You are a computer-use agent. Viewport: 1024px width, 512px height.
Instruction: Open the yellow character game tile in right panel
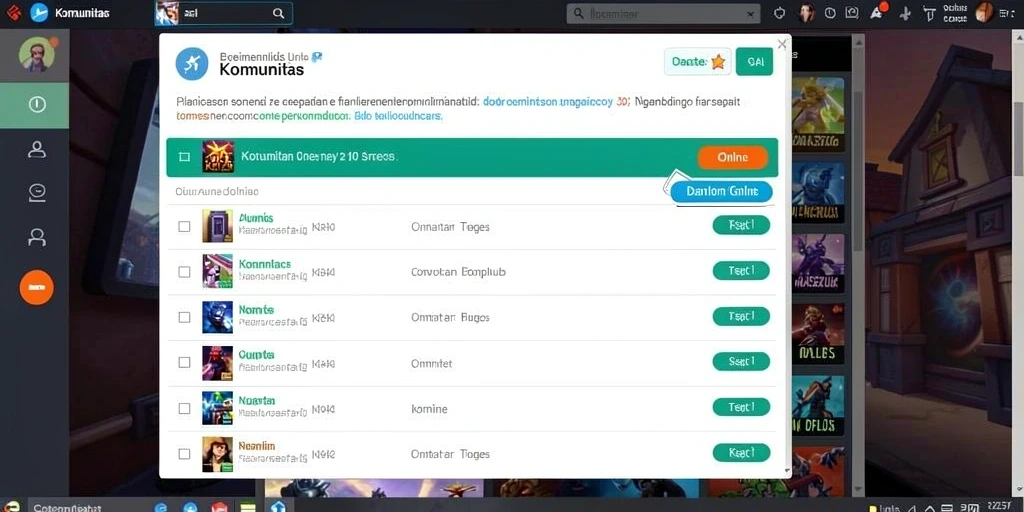[x=818, y=114]
